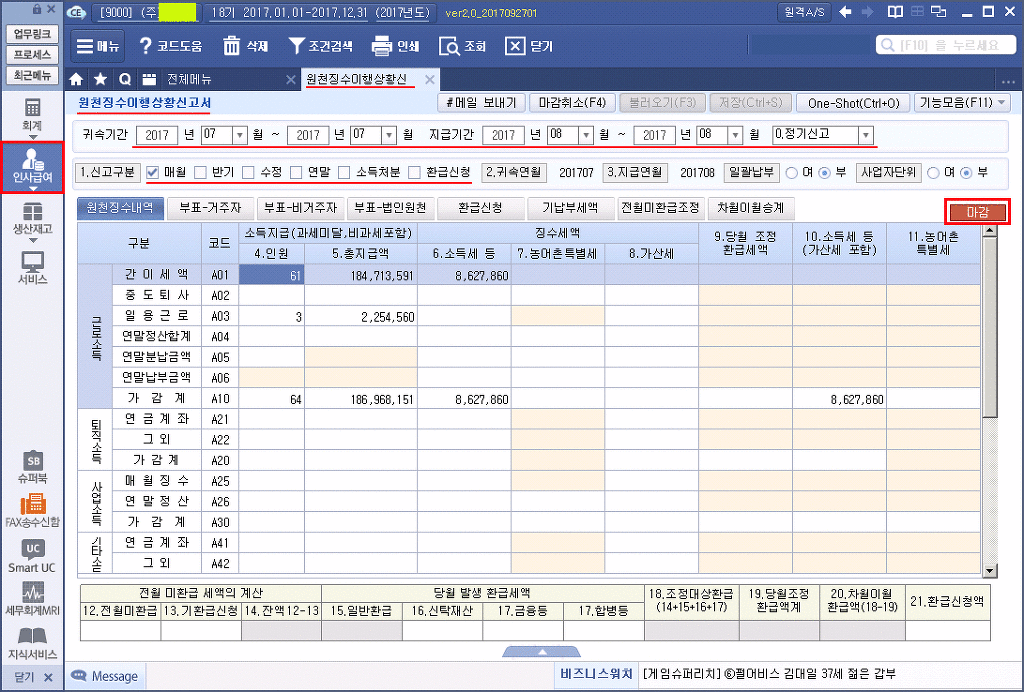The image size is (1024, 692).
Task: Toggle the 매월 checkbox
Action: (152, 172)
